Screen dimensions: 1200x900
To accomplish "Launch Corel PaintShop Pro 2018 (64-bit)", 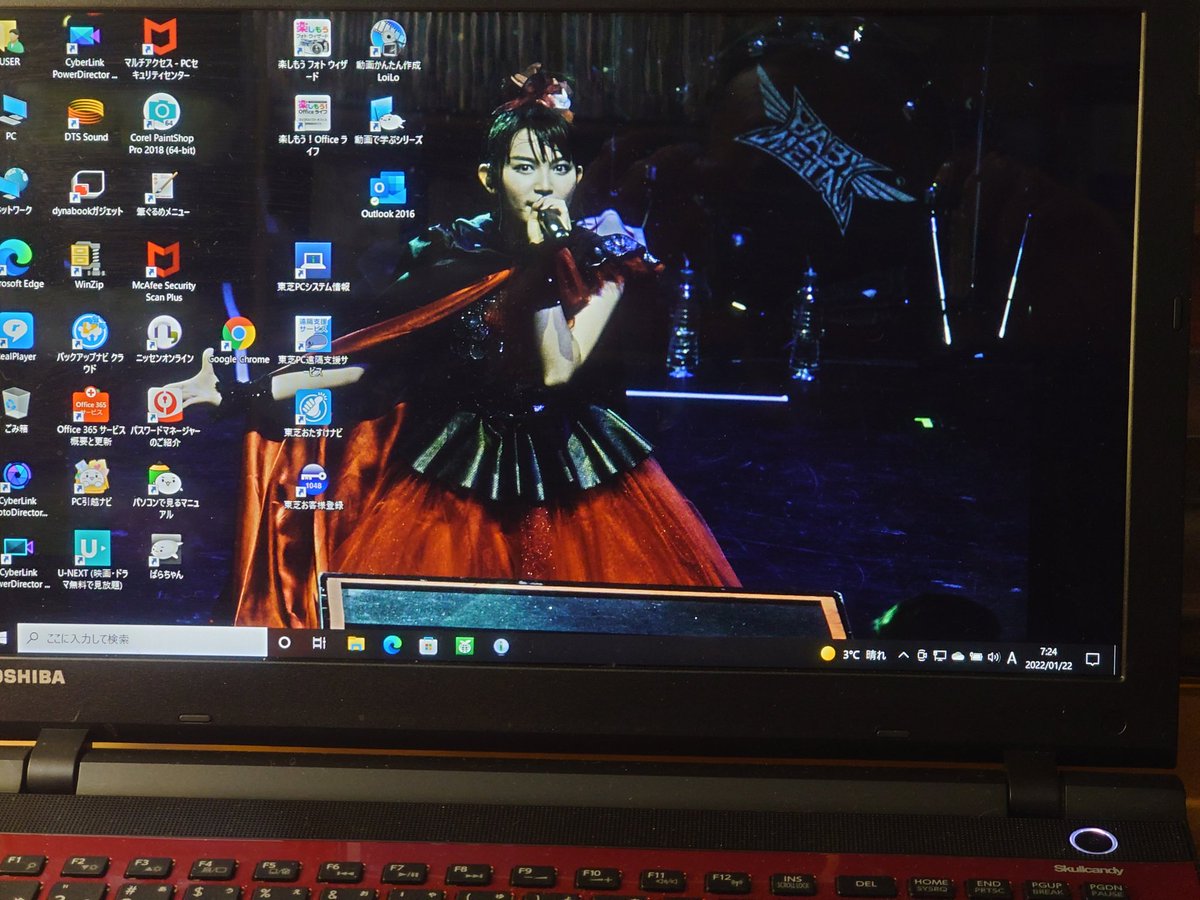I will click(161, 124).
